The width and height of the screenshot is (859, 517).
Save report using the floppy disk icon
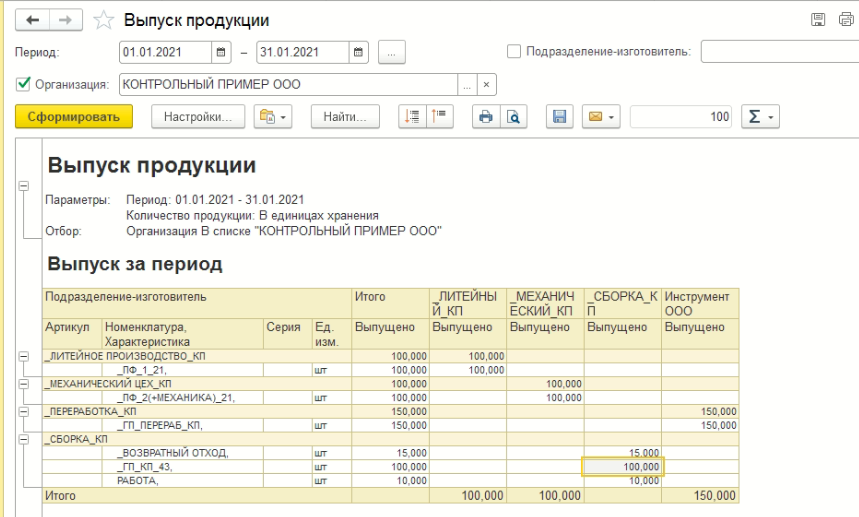click(x=560, y=117)
